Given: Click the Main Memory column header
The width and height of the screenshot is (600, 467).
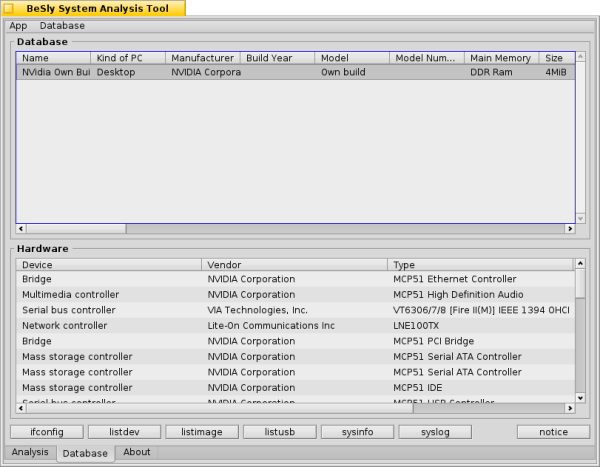Looking at the screenshot, I should [x=501, y=58].
